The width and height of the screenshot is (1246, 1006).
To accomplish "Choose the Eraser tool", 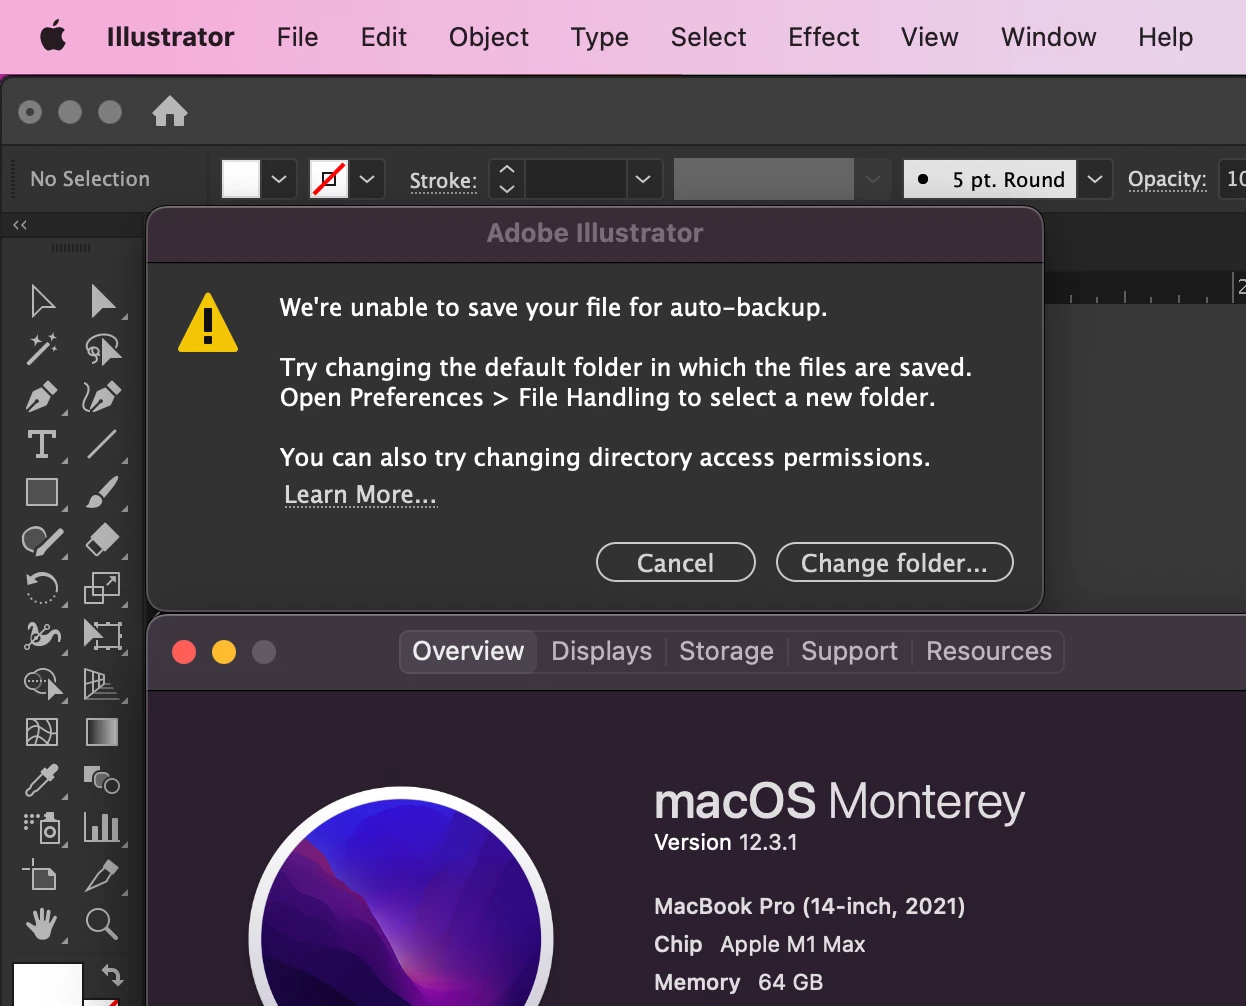I will click(x=102, y=540).
